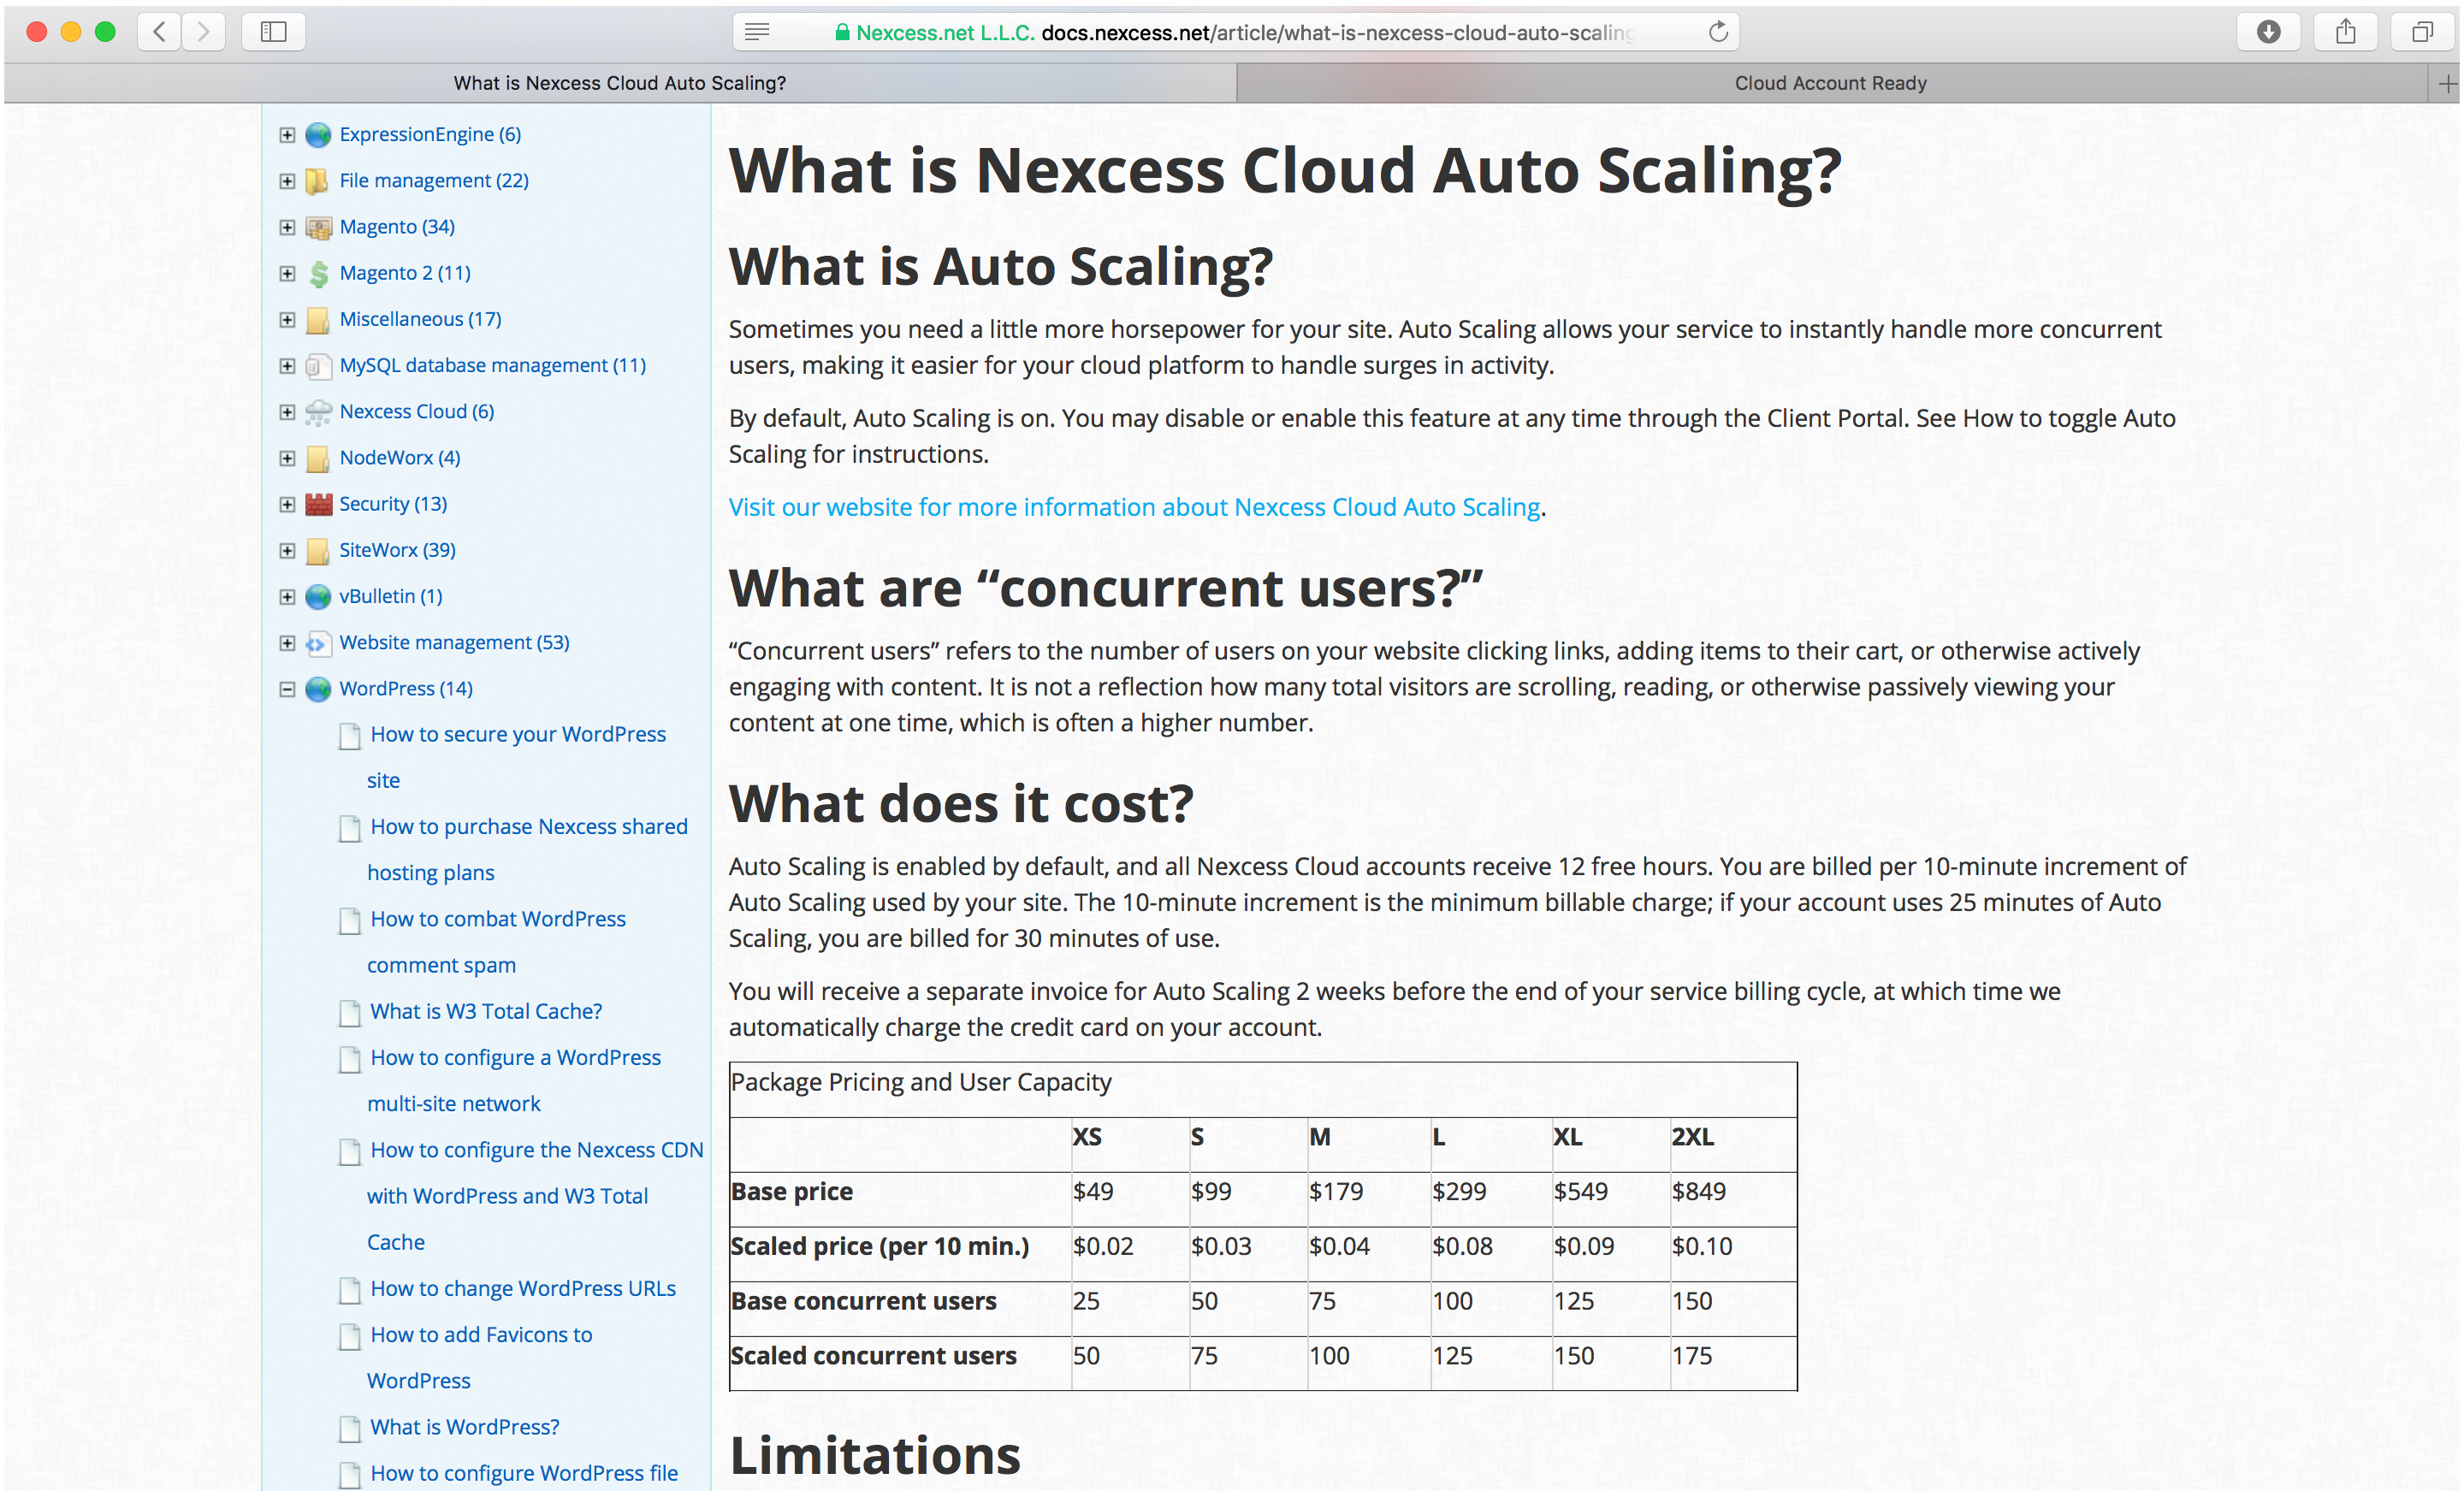Open Reader view icon in address bar
Image resolution: width=2464 pixels, height=1497 pixels.
(x=757, y=32)
